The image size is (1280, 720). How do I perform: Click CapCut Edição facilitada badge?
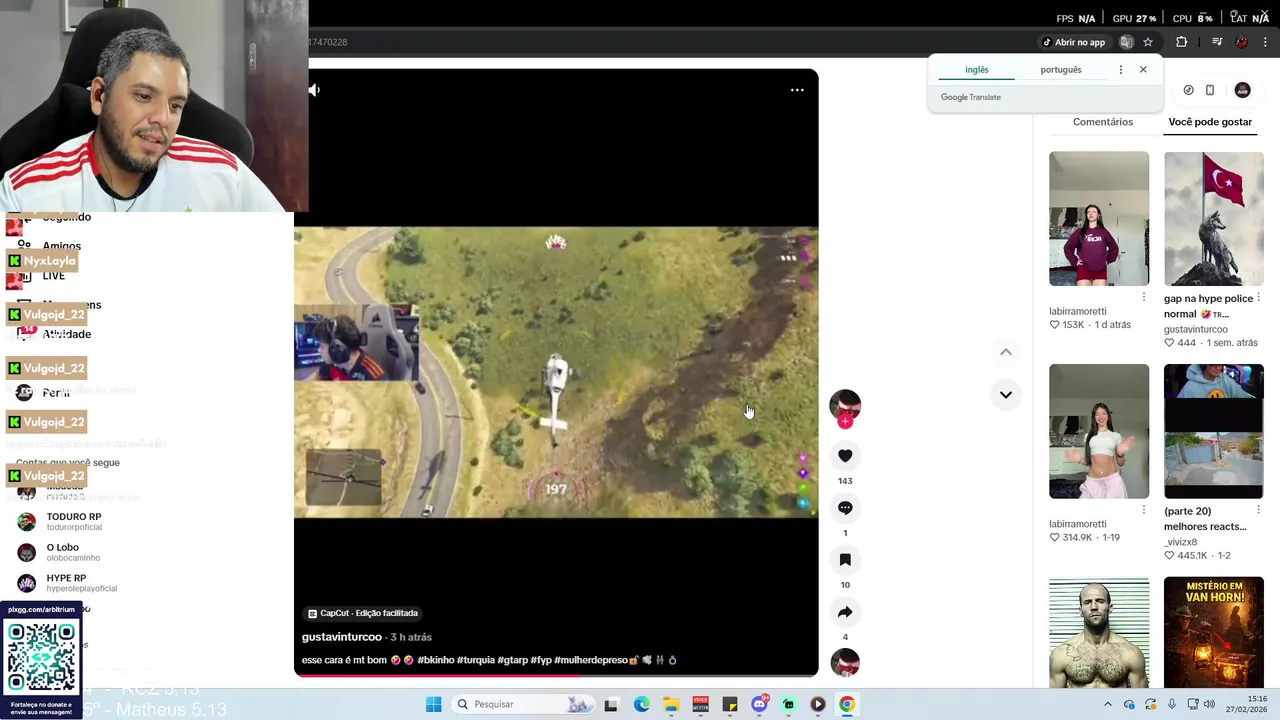[363, 613]
